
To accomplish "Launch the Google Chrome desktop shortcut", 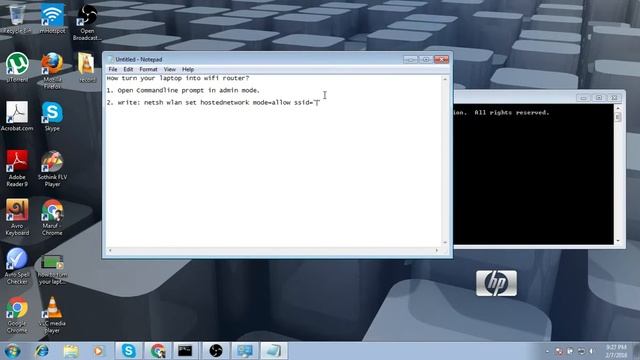I will click(17, 315).
